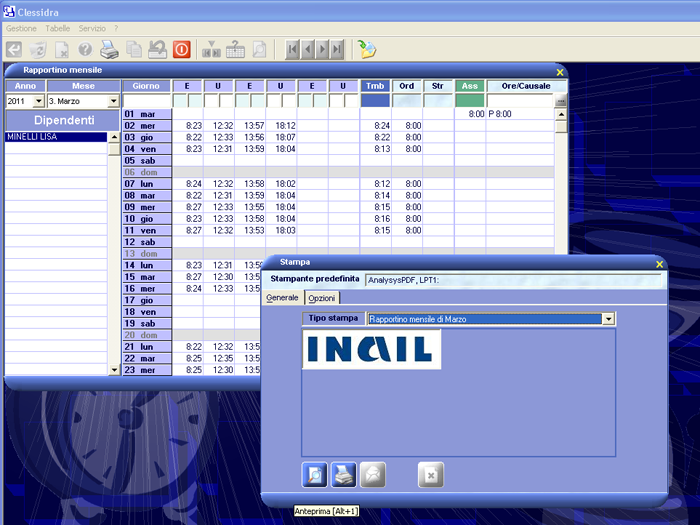Switch to the Generale tab
The image size is (700, 525).
tap(282, 297)
